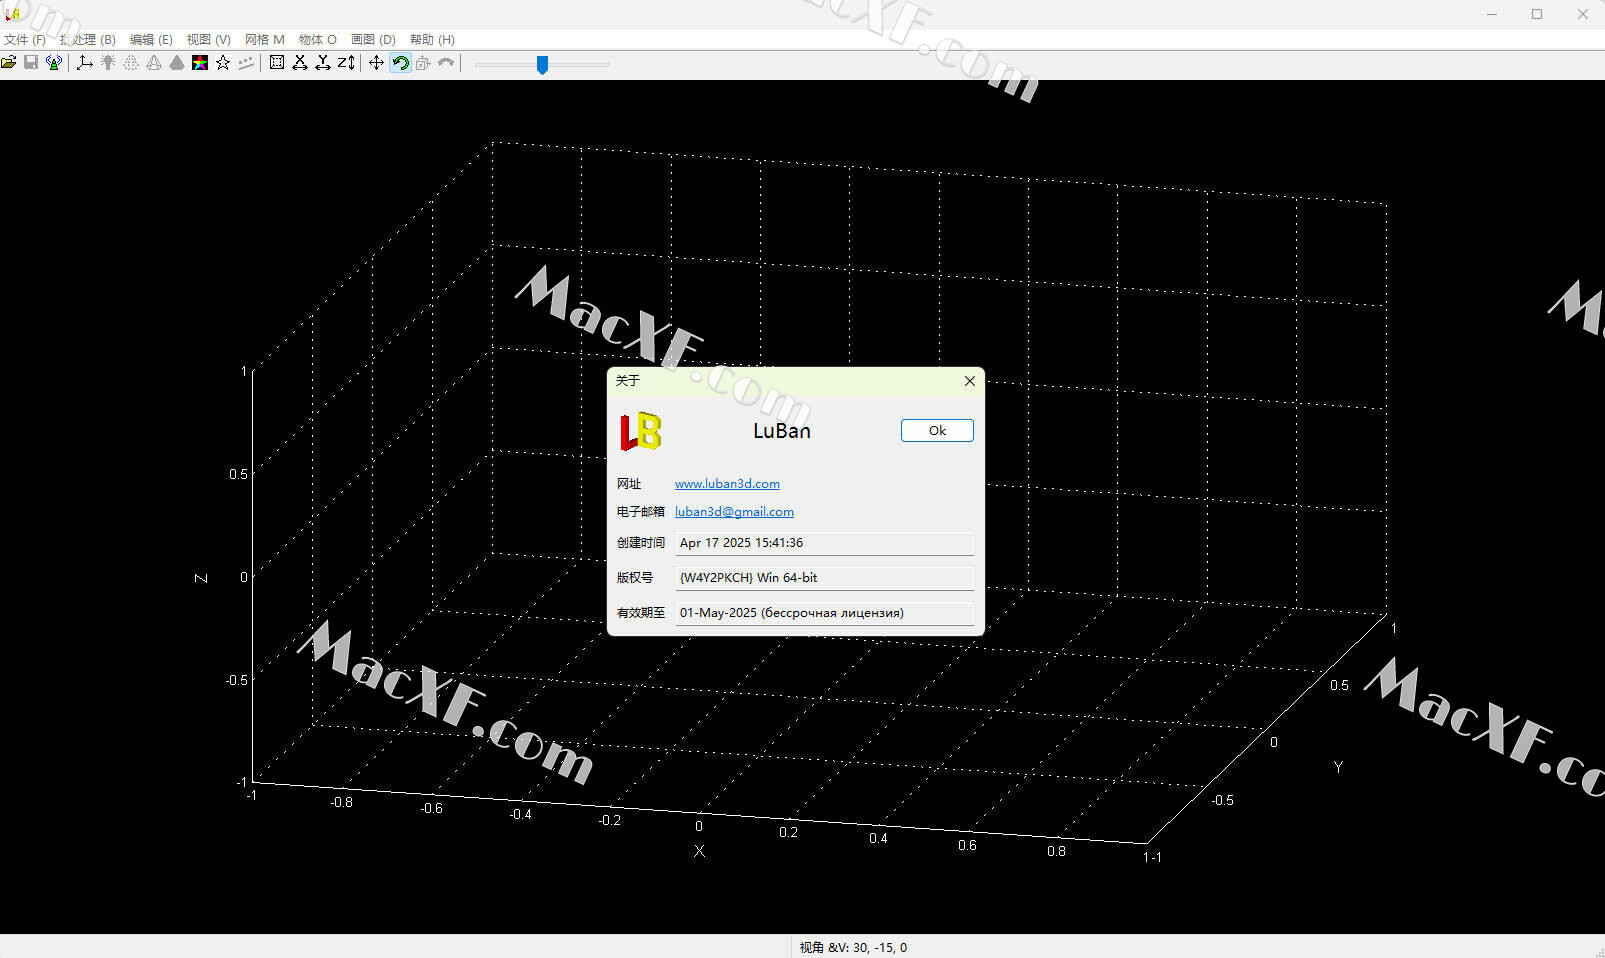
Task: Click the colorful star texture icon
Action: pyautogui.click(x=200, y=63)
